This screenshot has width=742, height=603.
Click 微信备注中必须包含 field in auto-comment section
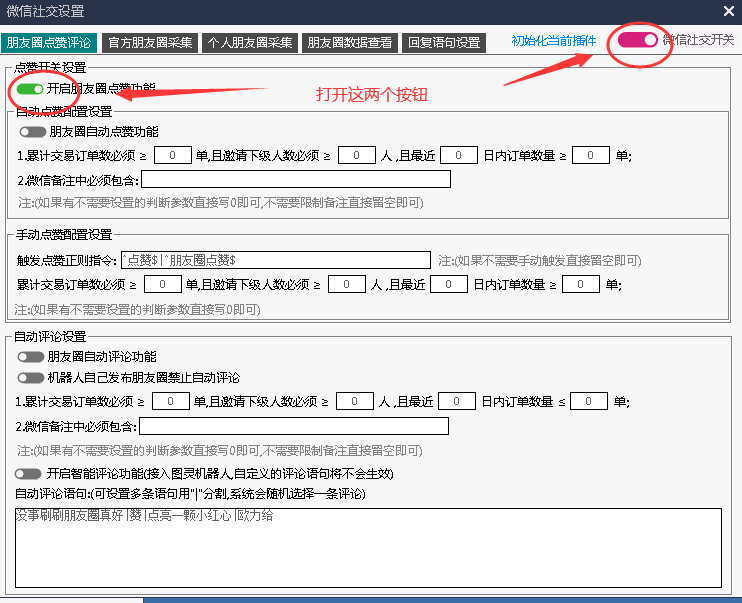[293, 427]
